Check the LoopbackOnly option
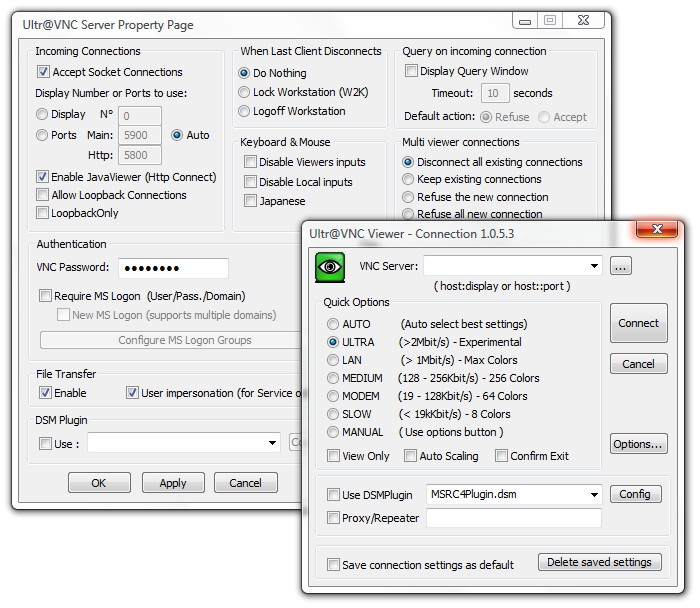 coord(42,213)
